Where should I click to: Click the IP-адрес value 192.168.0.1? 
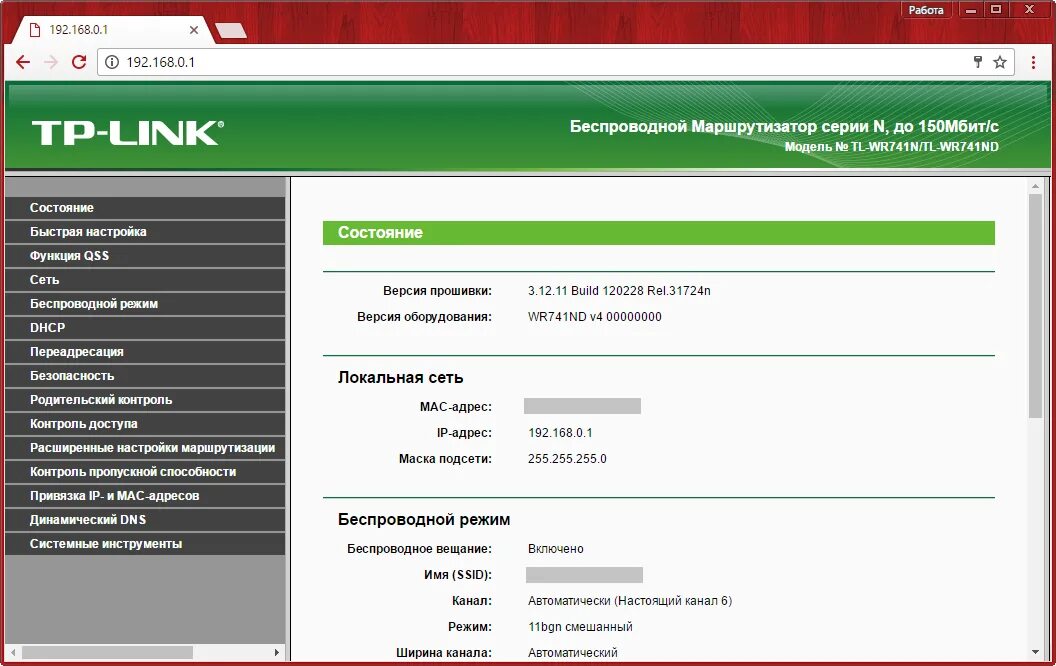point(560,432)
